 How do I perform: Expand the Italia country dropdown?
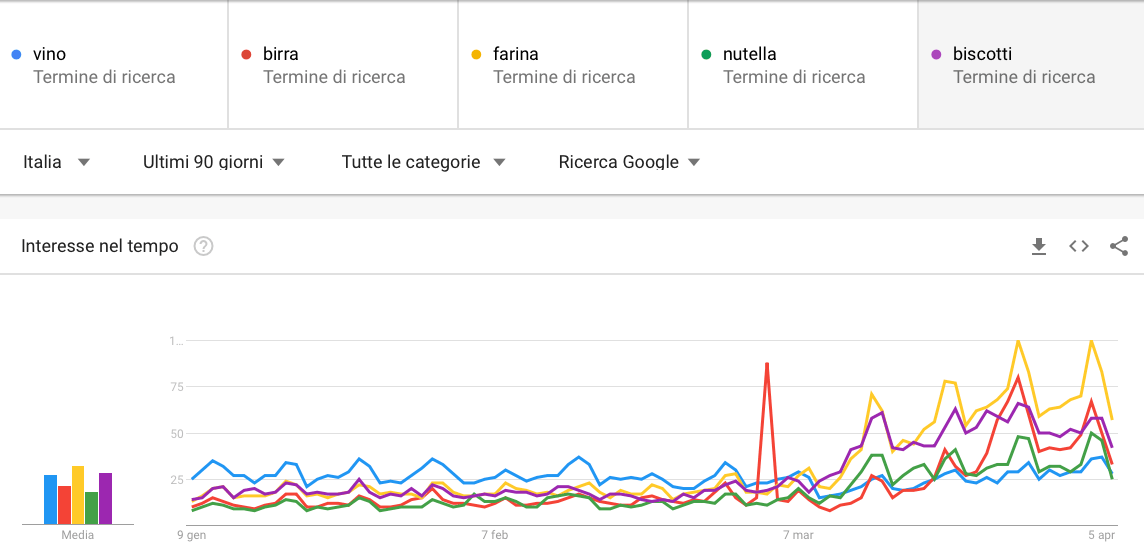pyautogui.click(x=56, y=162)
